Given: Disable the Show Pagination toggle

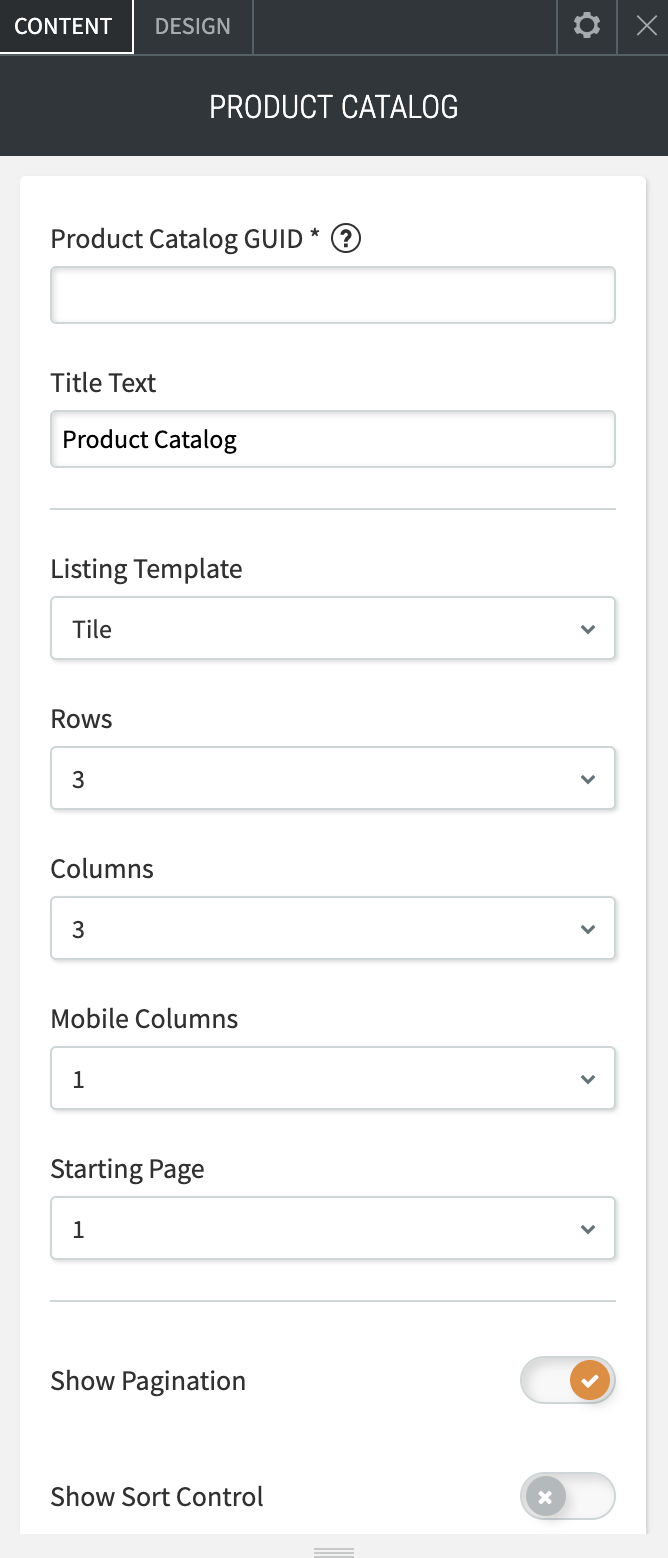Looking at the screenshot, I should [568, 1381].
